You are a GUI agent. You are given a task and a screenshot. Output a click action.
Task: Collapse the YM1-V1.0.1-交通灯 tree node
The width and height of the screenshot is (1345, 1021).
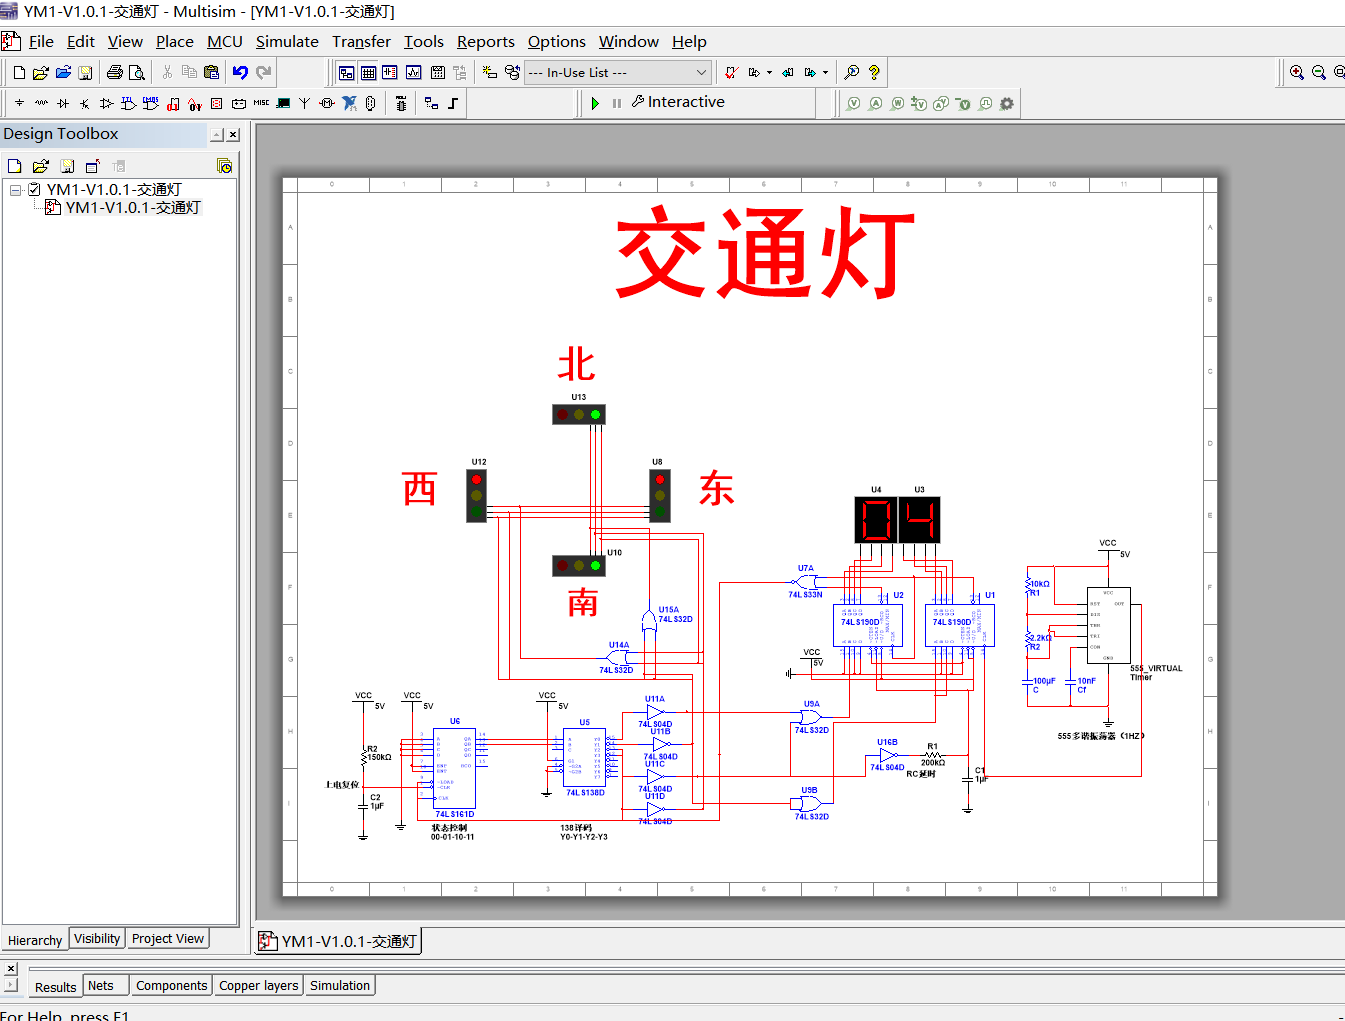(14, 189)
